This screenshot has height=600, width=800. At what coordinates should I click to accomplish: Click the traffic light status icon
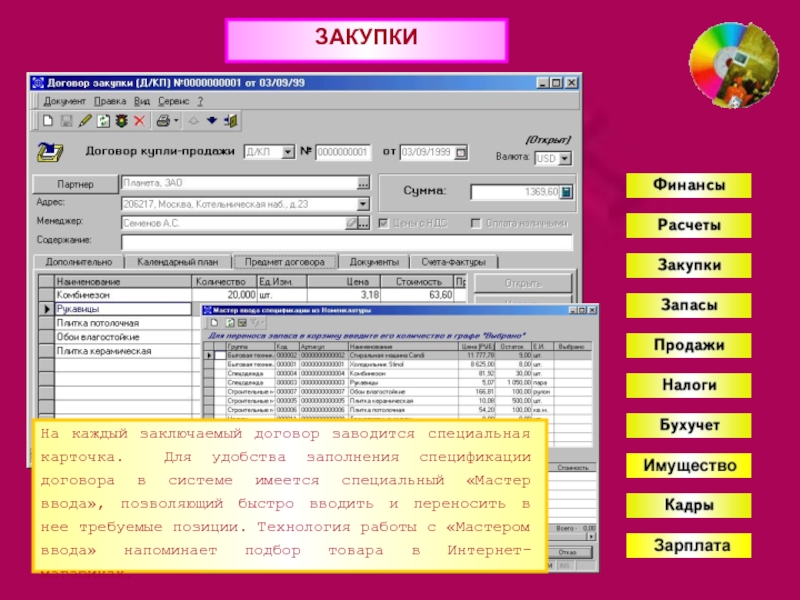[x=121, y=121]
